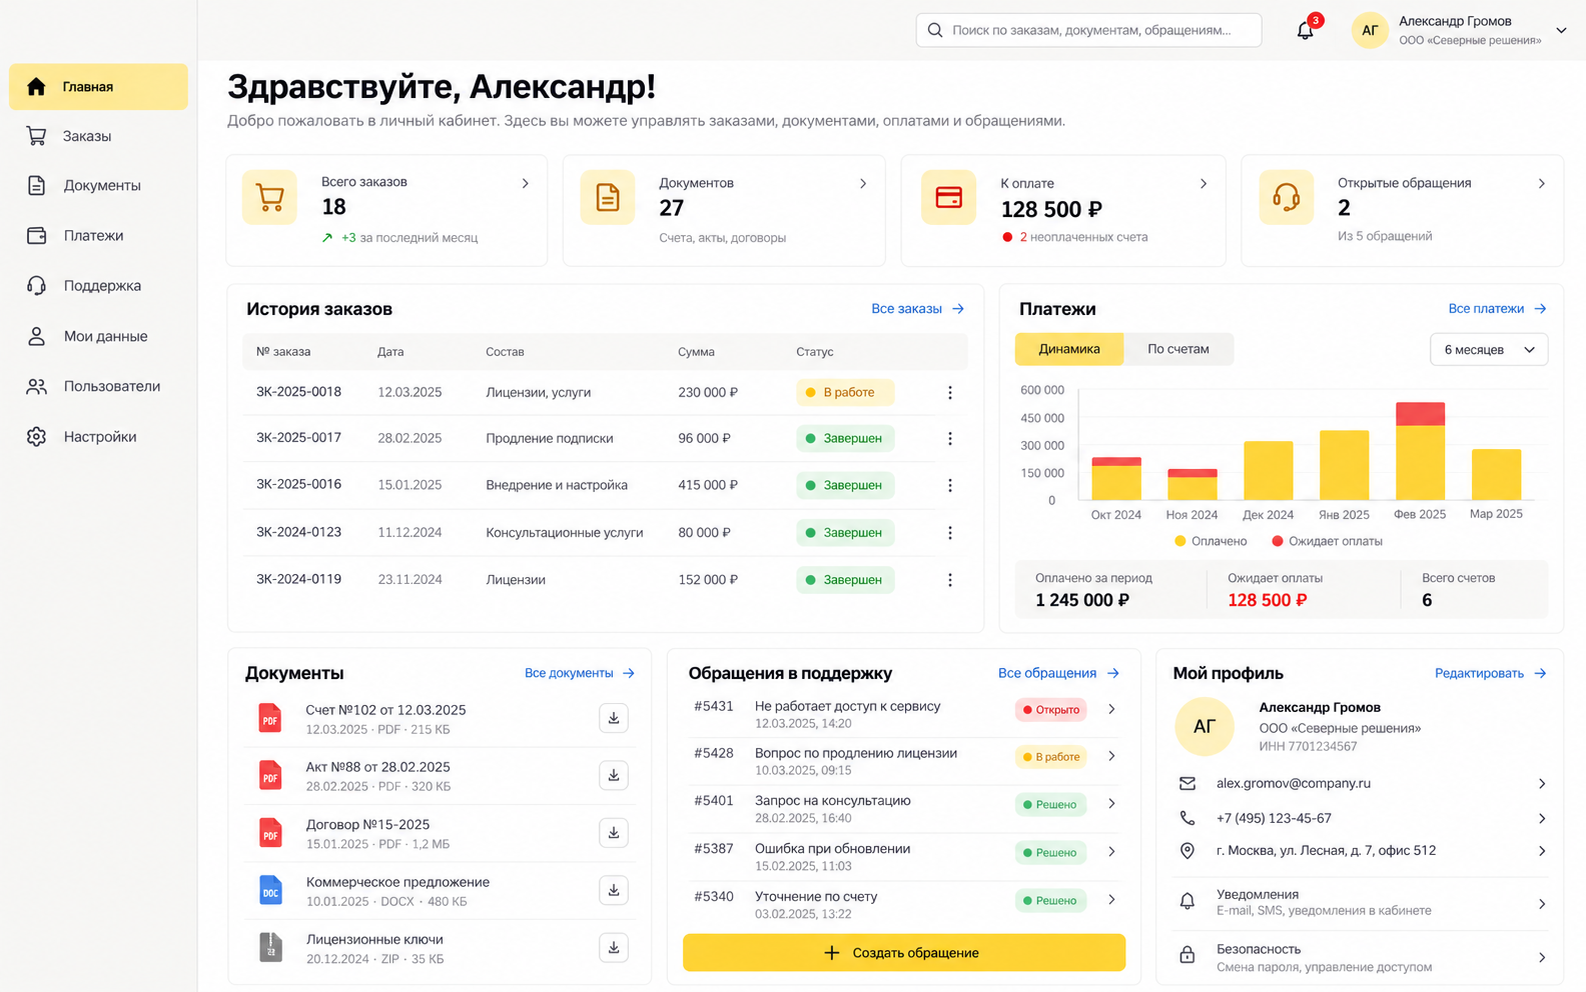Viewport: 1586px width, 992px height.
Task: Expand the Документов card arrow
Action: point(863,183)
